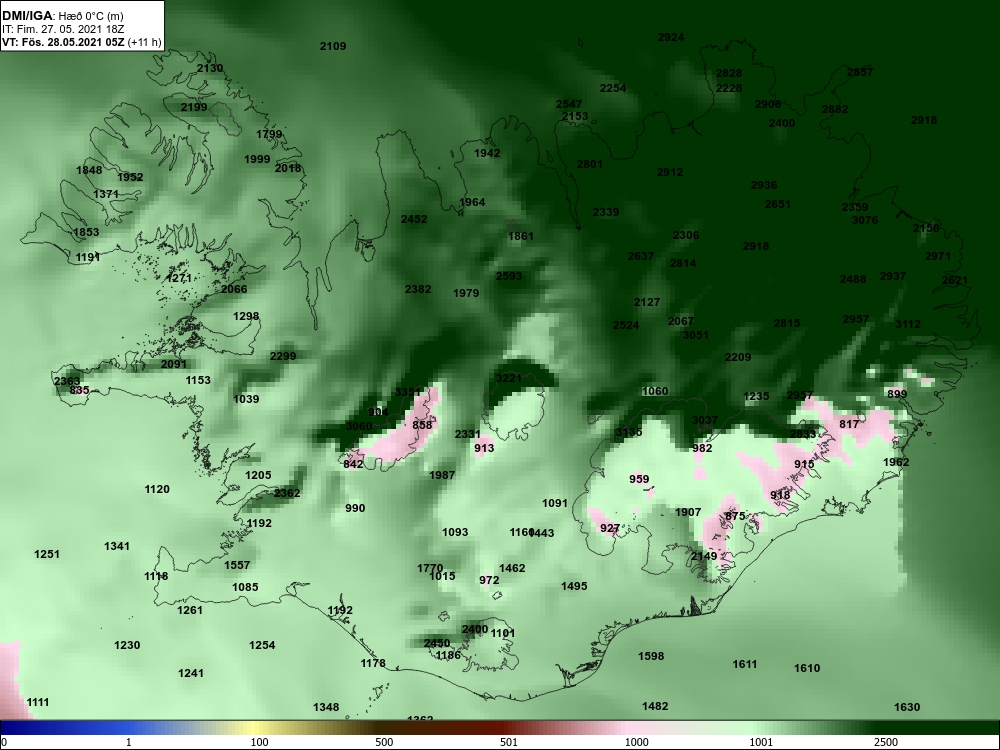Select the 990 value label
This screenshot has width=1000, height=750.
(x=355, y=508)
